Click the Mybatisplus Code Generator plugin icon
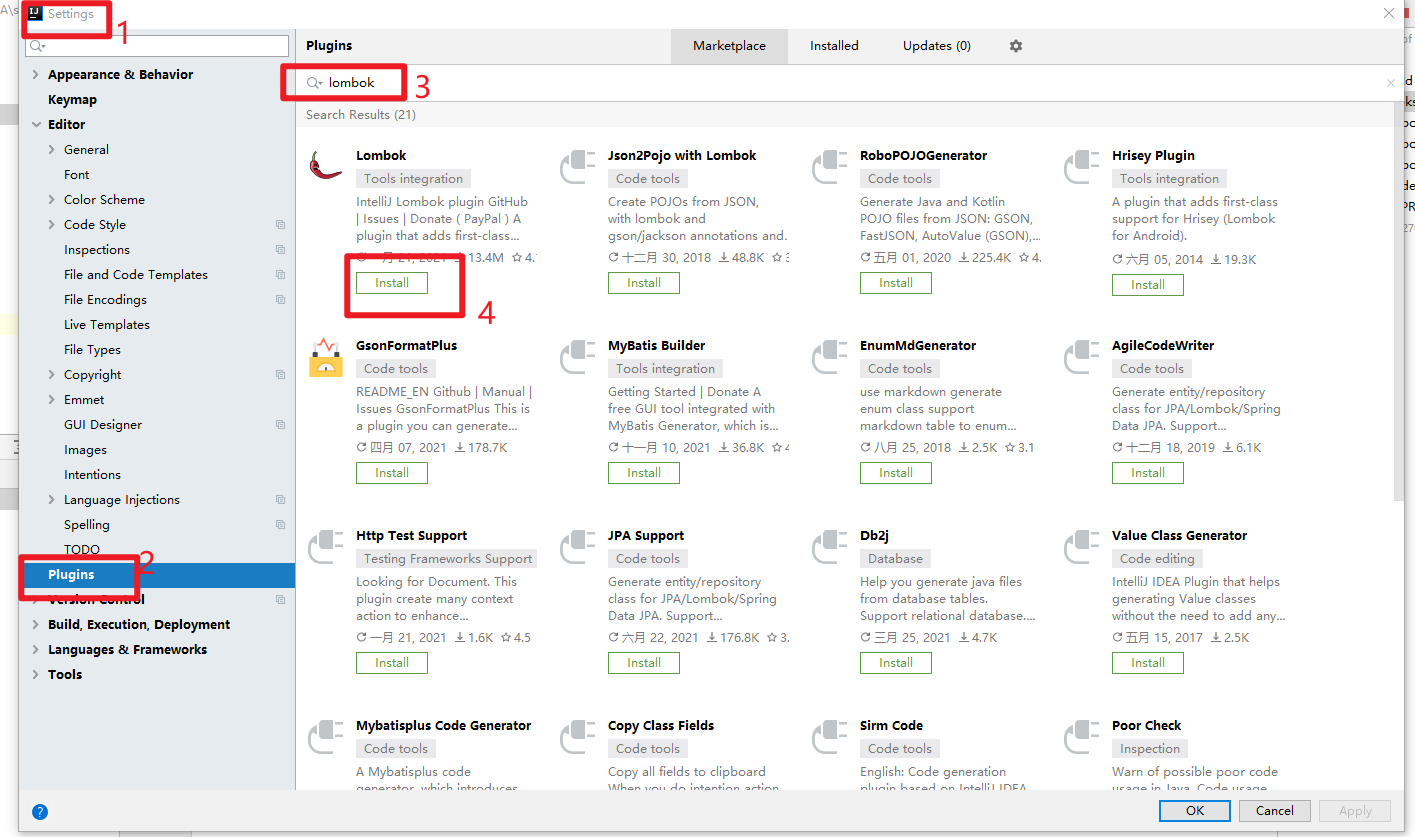Viewport: 1415px width, 837px height. [x=326, y=736]
